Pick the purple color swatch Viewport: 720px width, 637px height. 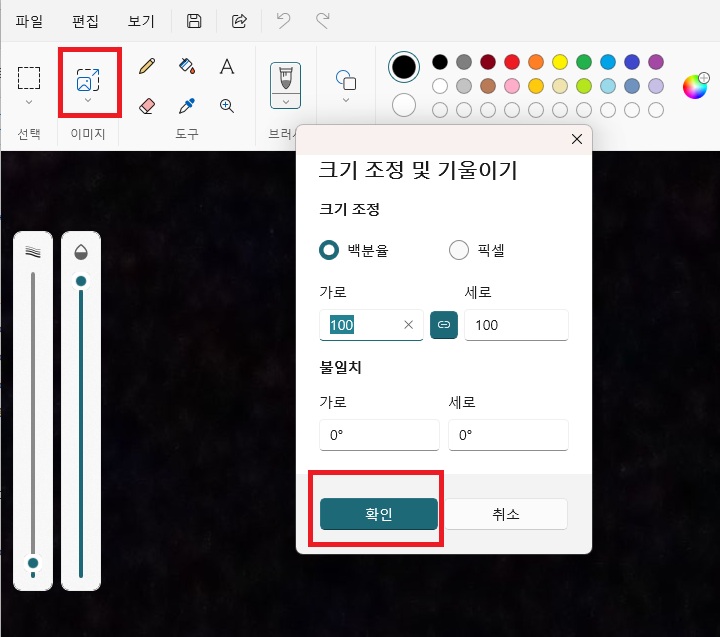656,62
